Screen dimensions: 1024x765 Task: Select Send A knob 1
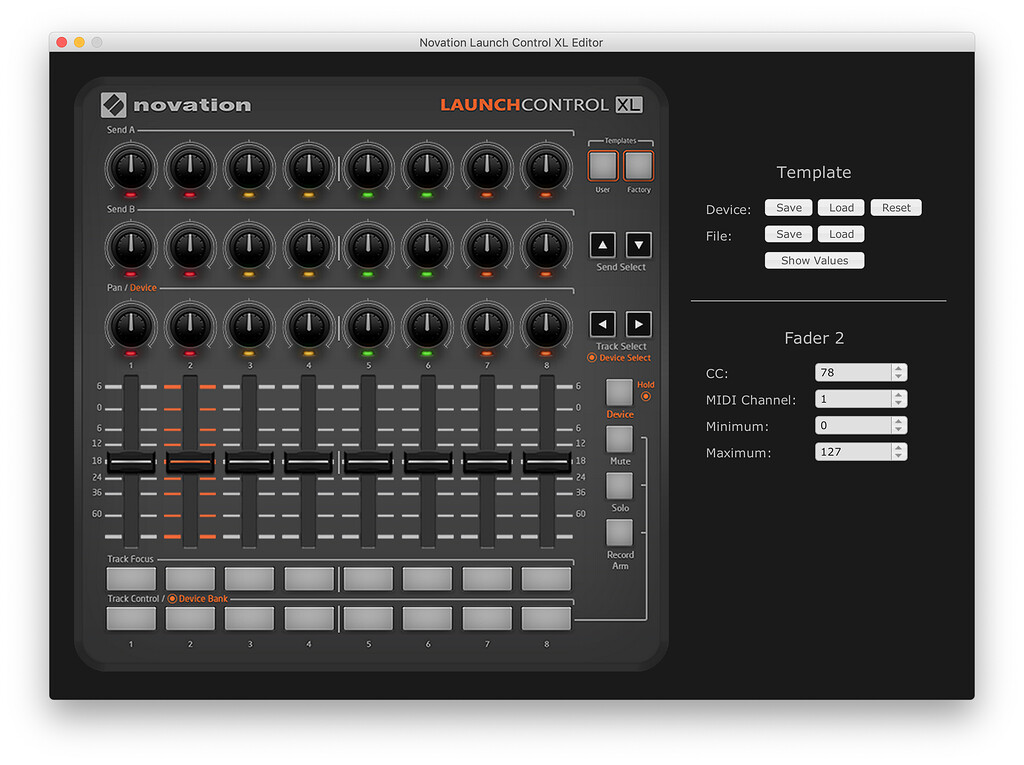pos(131,167)
